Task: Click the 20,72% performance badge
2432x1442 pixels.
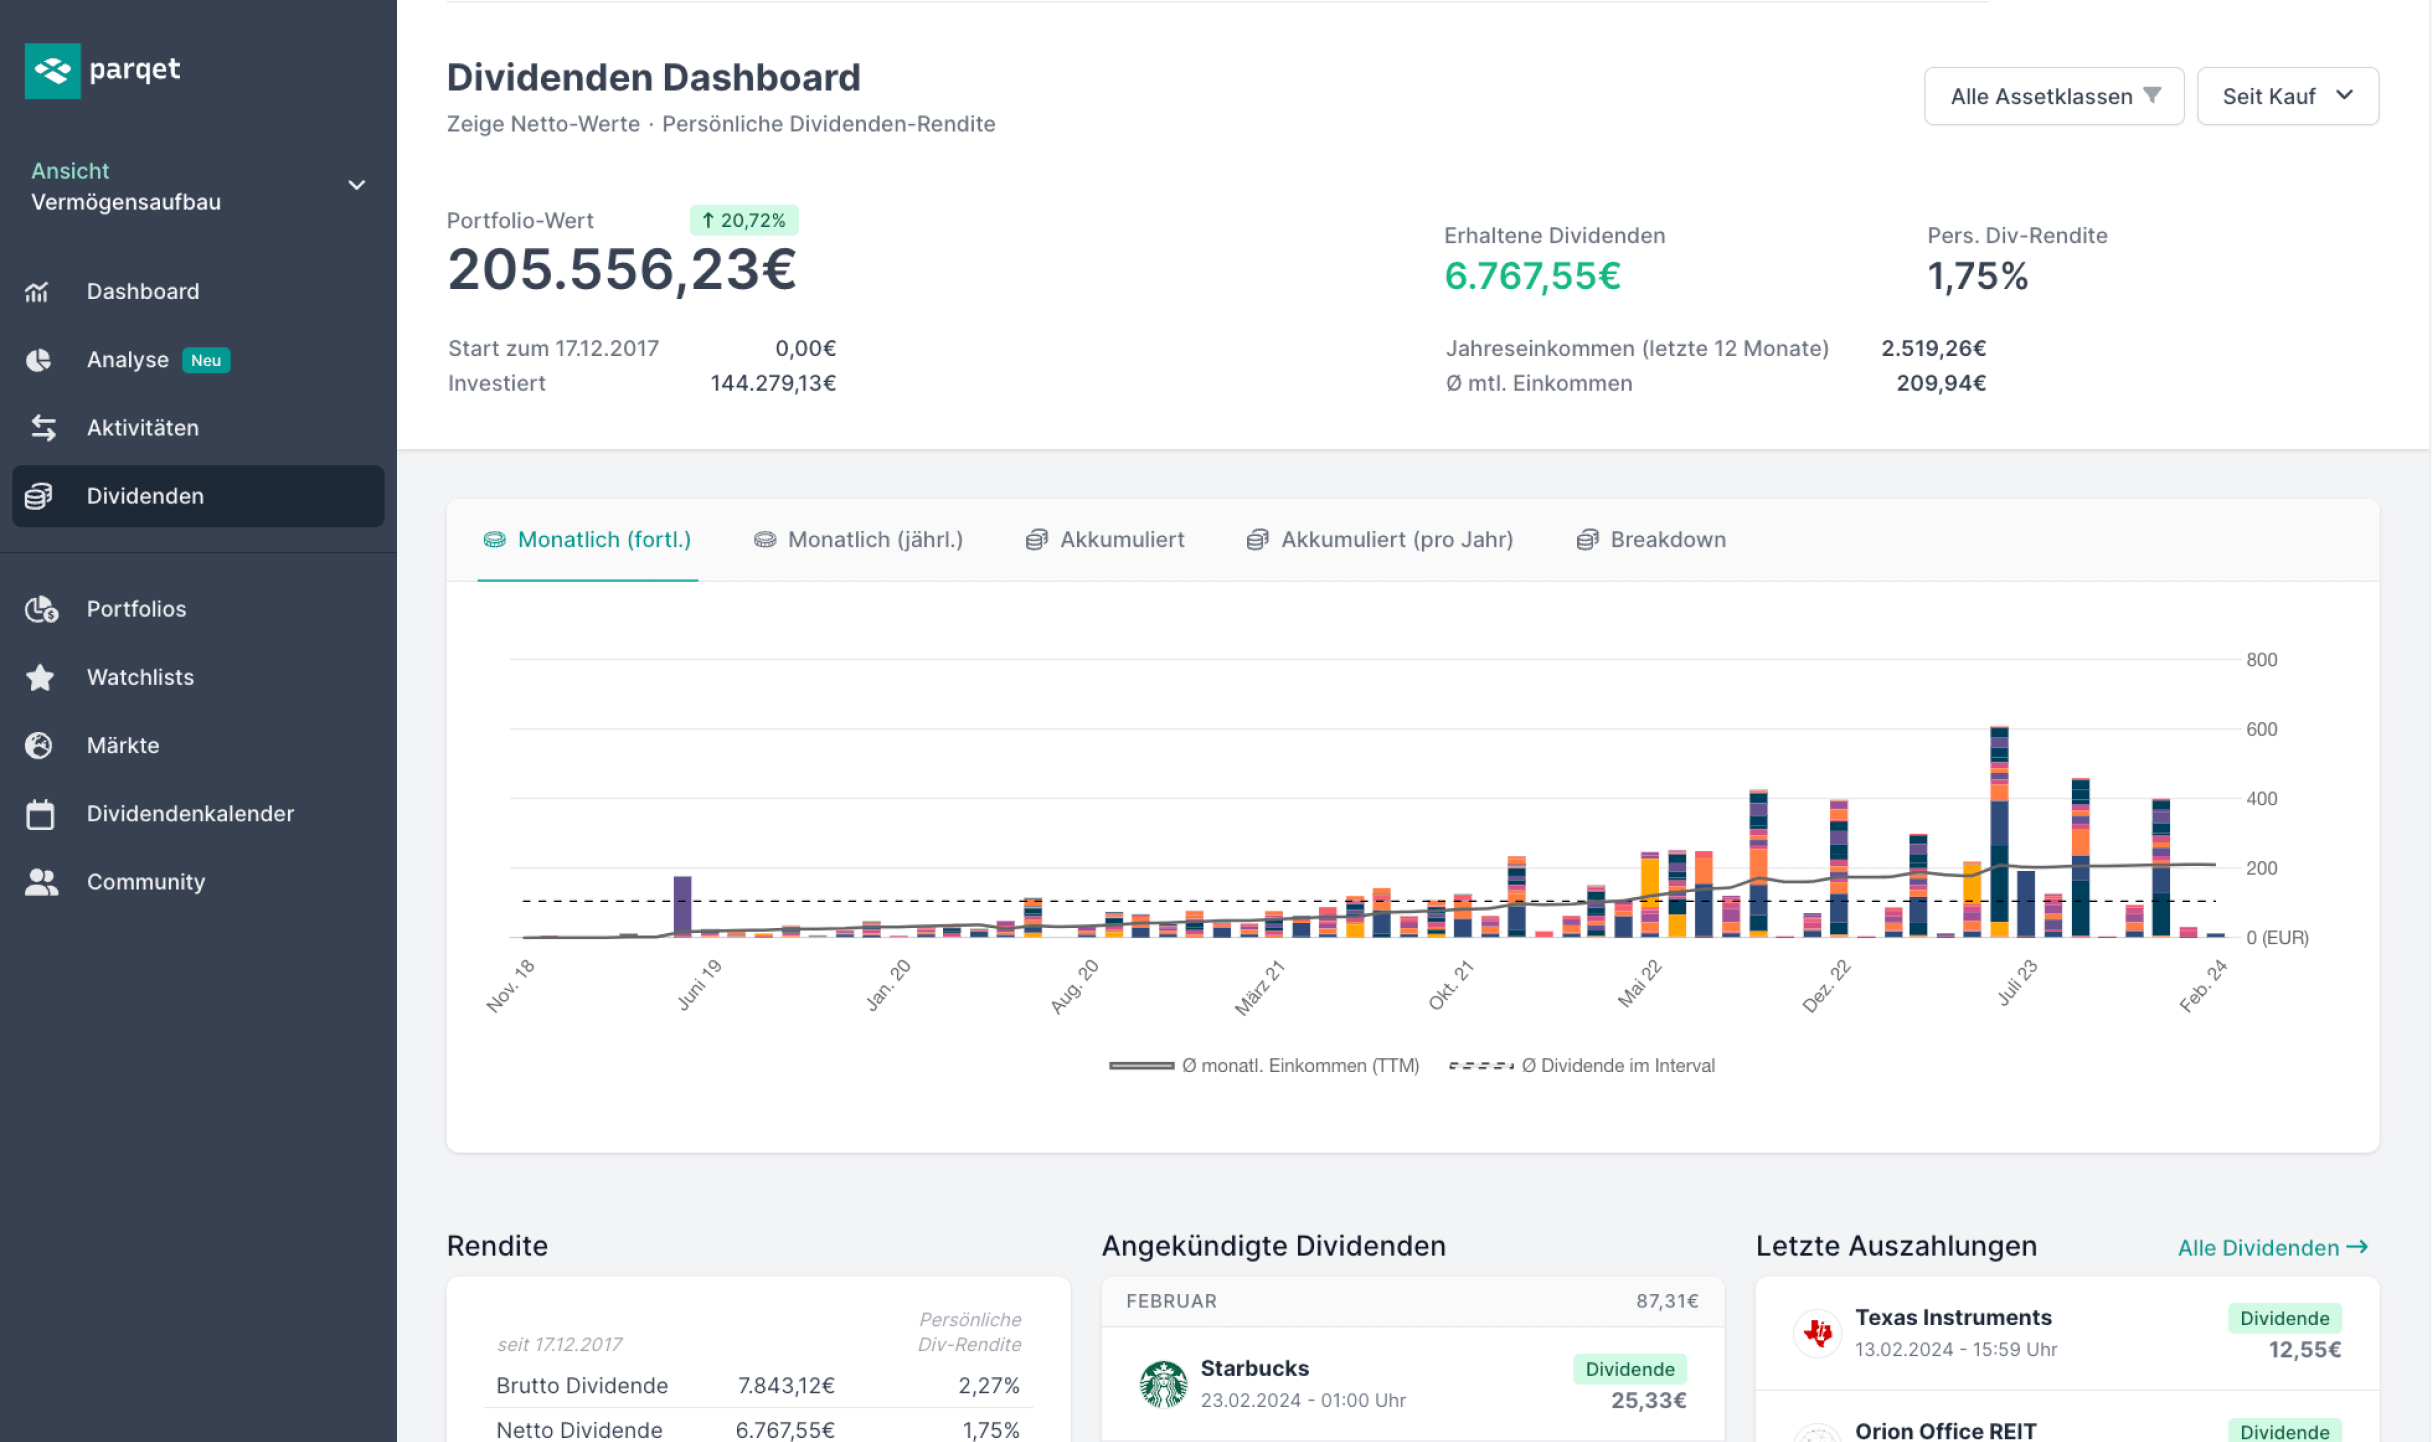Action: pyautogui.click(x=744, y=220)
